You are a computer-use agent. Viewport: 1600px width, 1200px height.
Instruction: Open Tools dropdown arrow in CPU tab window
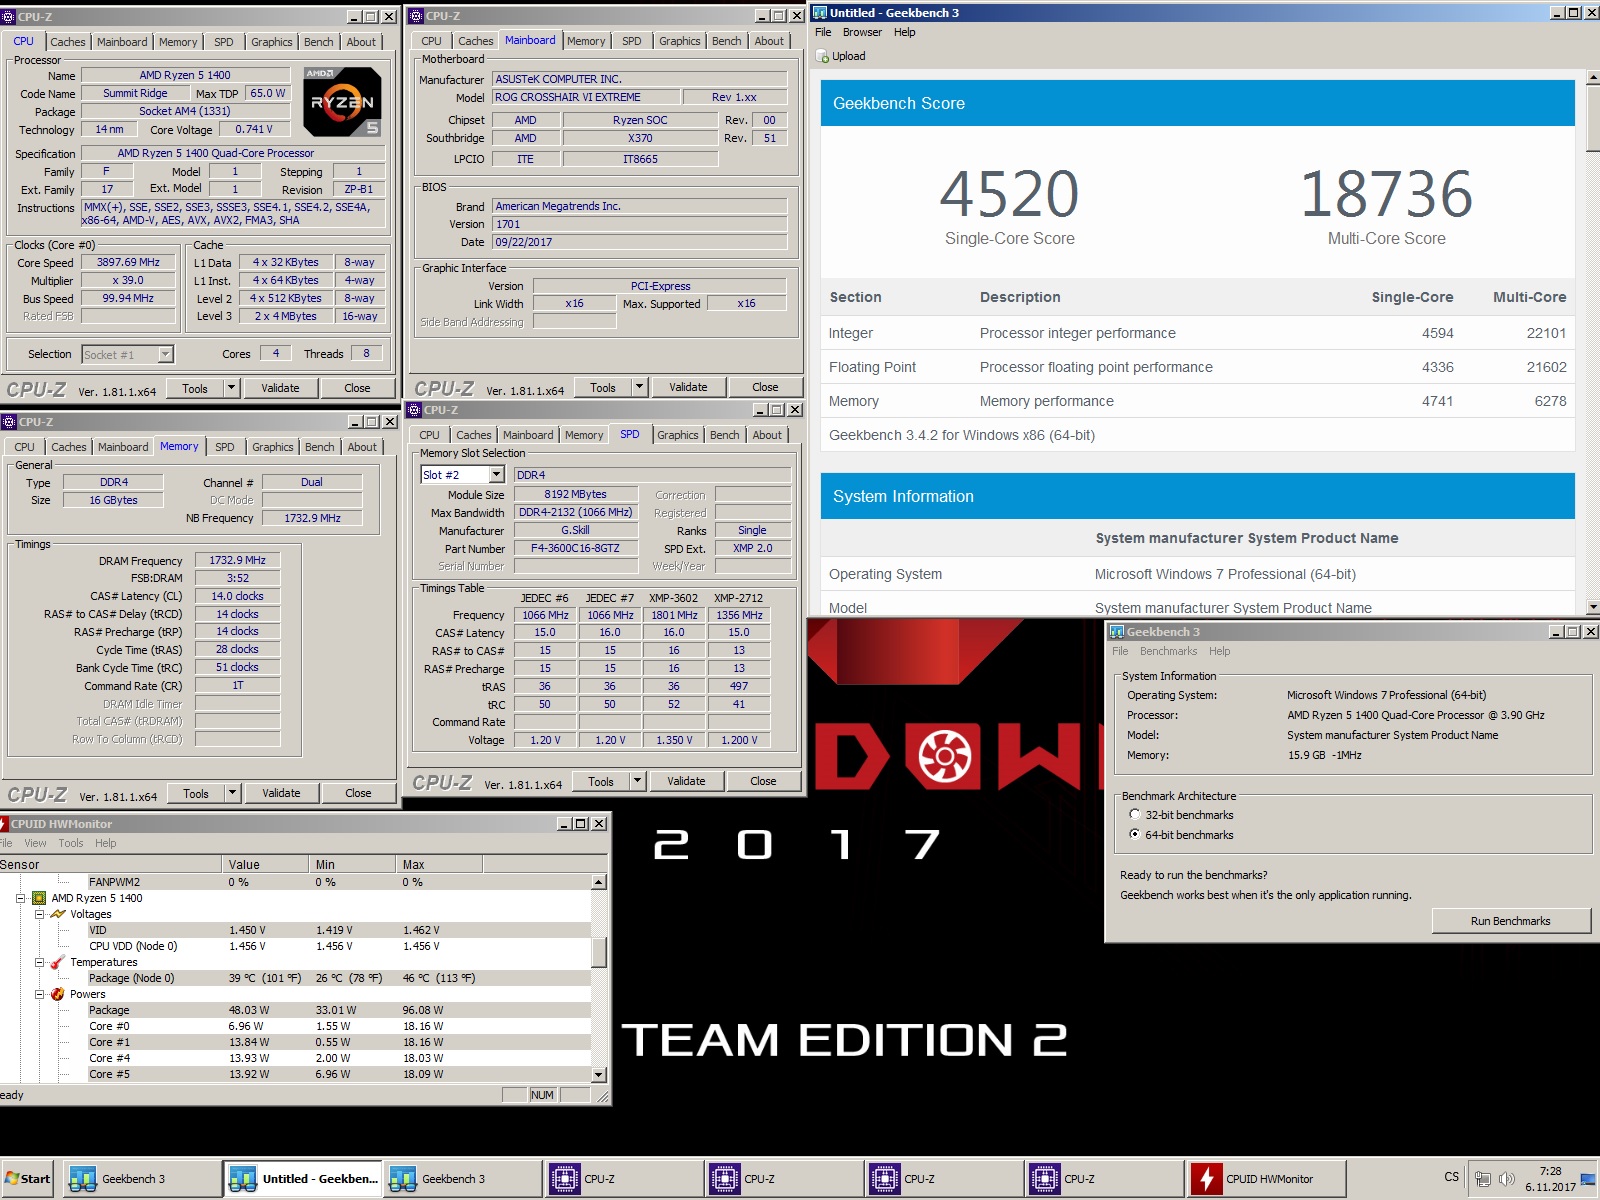pos(232,388)
